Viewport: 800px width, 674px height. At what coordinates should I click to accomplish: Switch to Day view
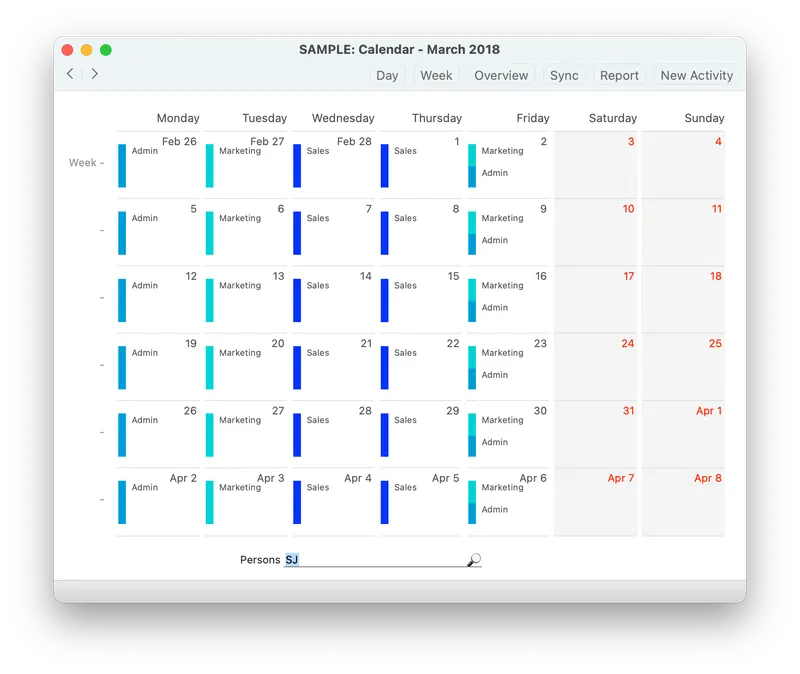(387, 76)
